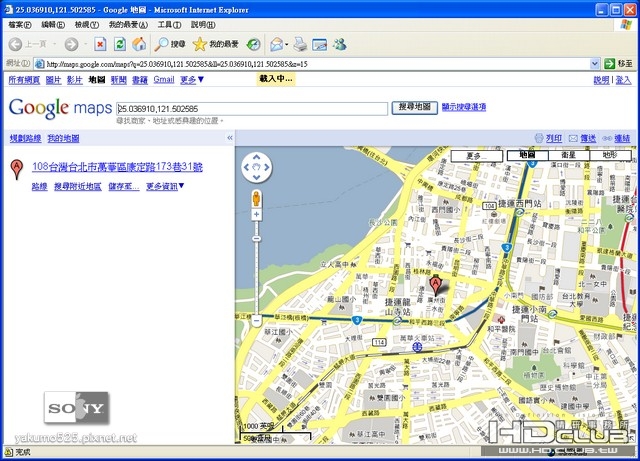This screenshot has width=640, height=461.
Task: Open the 檢視(V) menu
Action: tap(87, 25)
